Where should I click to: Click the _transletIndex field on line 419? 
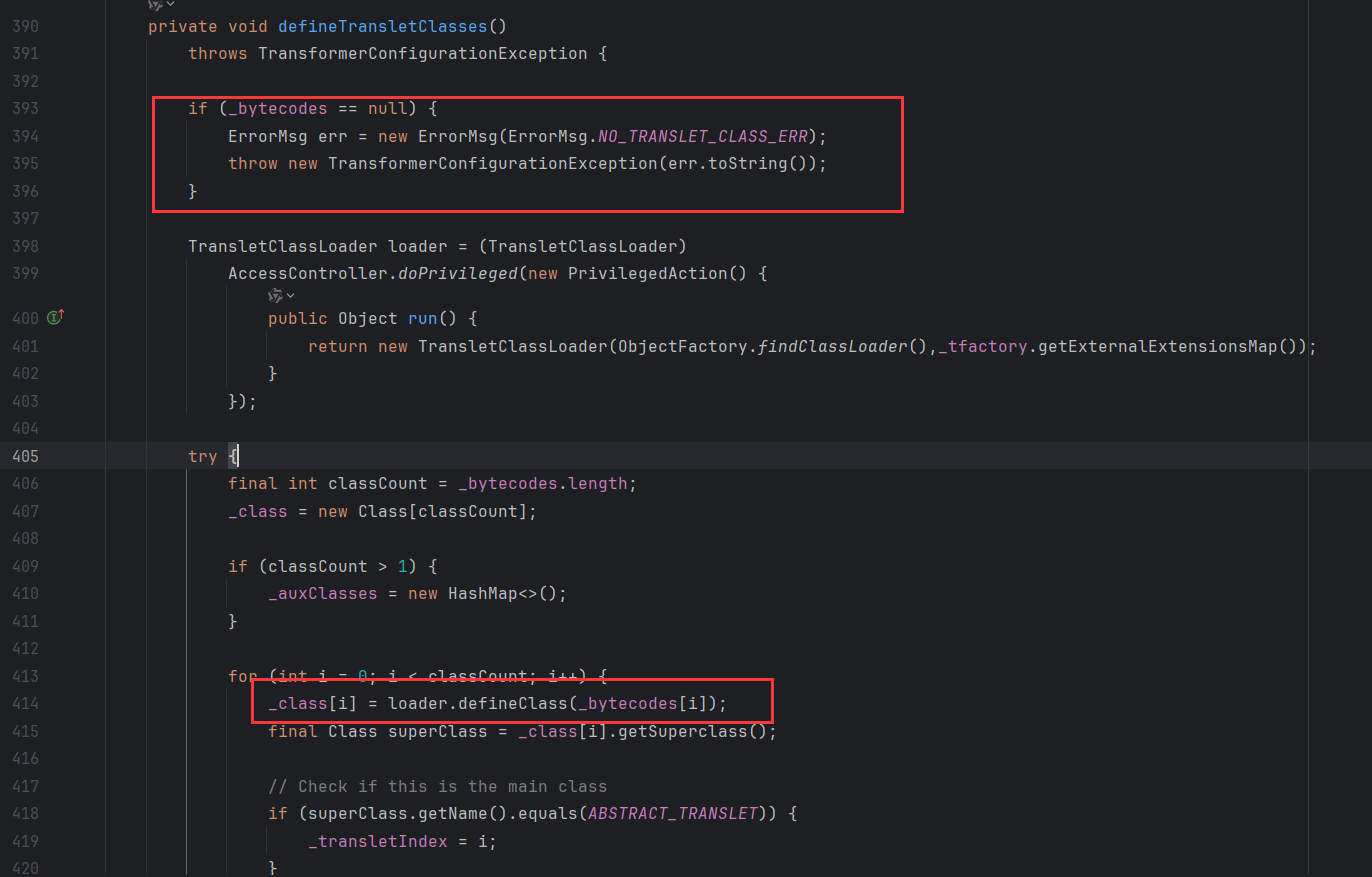coord(378,841)
